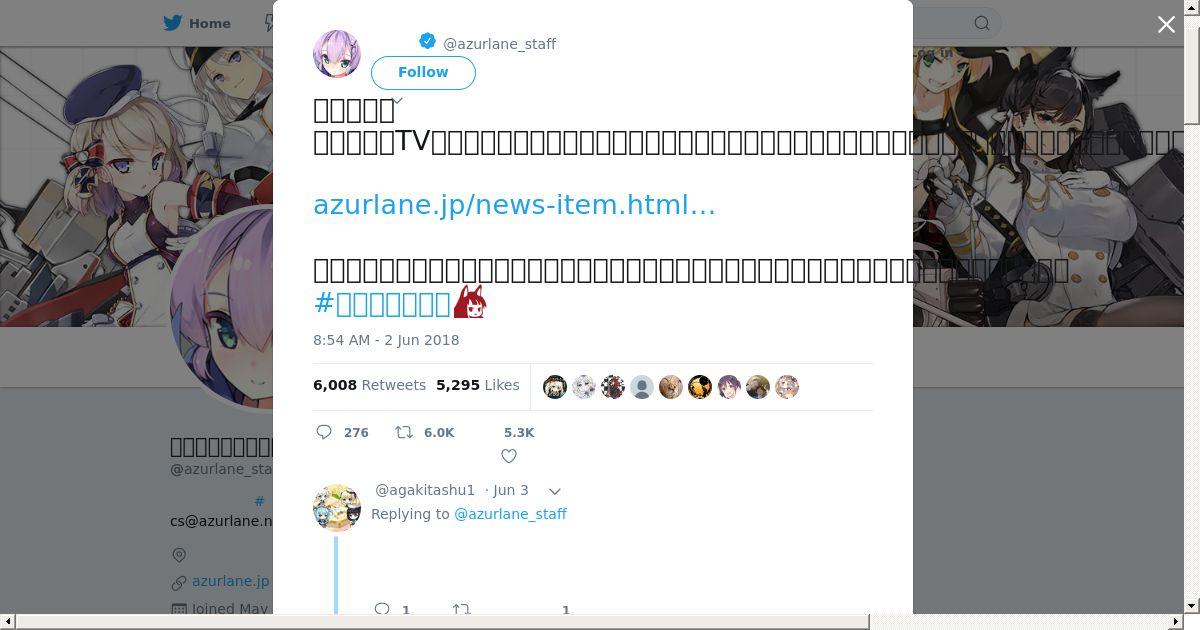1200x630 pixels.
Task: Click the blue verified badge beside @azurlane_staff
Action: [x=427, y=41]
